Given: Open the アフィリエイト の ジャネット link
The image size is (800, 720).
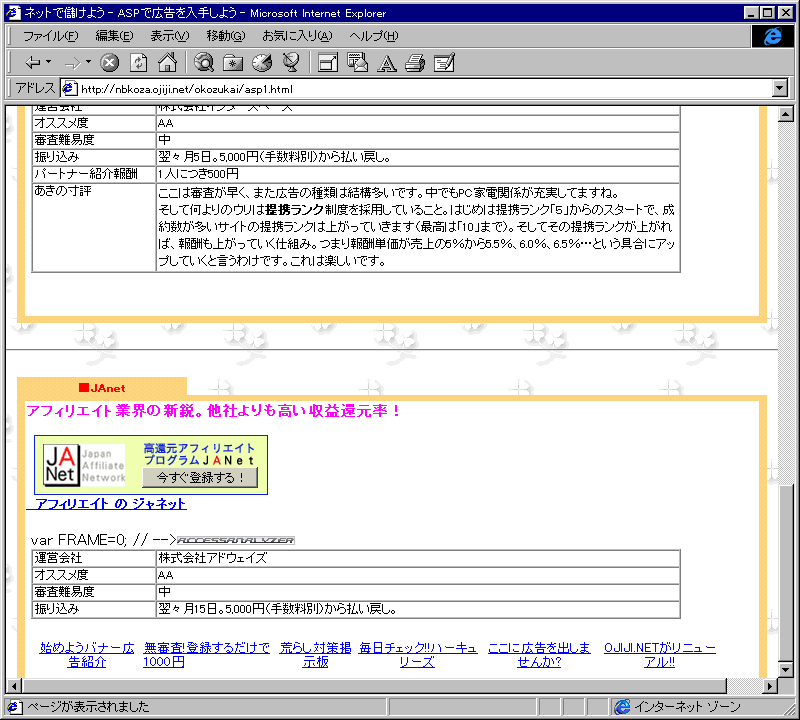Looking at the screenshot, I should (106, 504).
